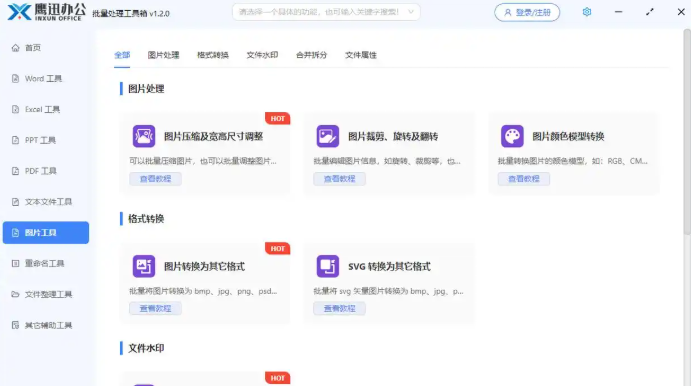Switch to the 图片处理 tab
Screen dimensions: 691x386
pyautogui.click(x=163, y=55)
